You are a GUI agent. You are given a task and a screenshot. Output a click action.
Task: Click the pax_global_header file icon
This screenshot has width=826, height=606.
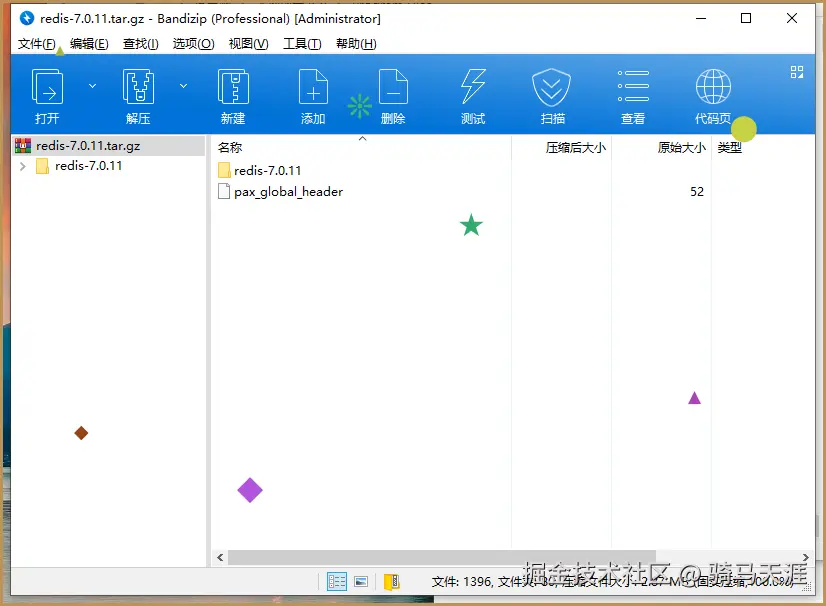click(x=224, y=191)
